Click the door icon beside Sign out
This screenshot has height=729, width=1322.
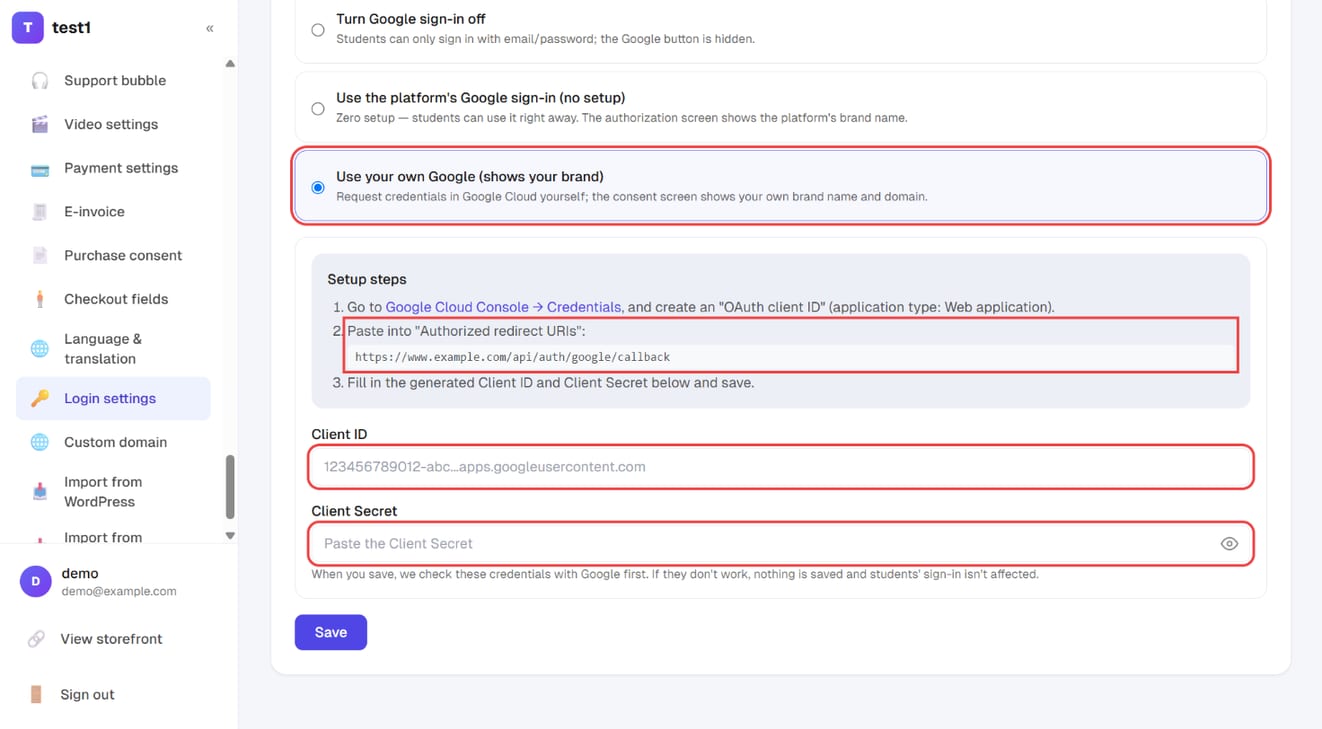(36, 695)
